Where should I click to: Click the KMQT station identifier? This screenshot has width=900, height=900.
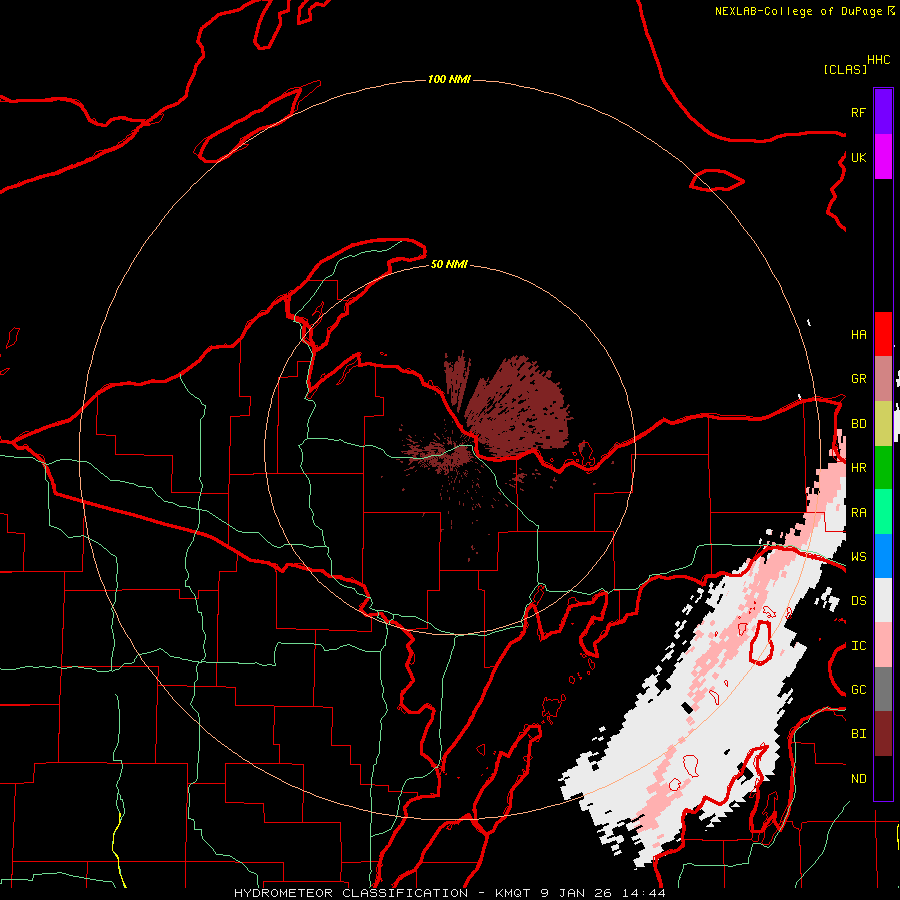513,893
